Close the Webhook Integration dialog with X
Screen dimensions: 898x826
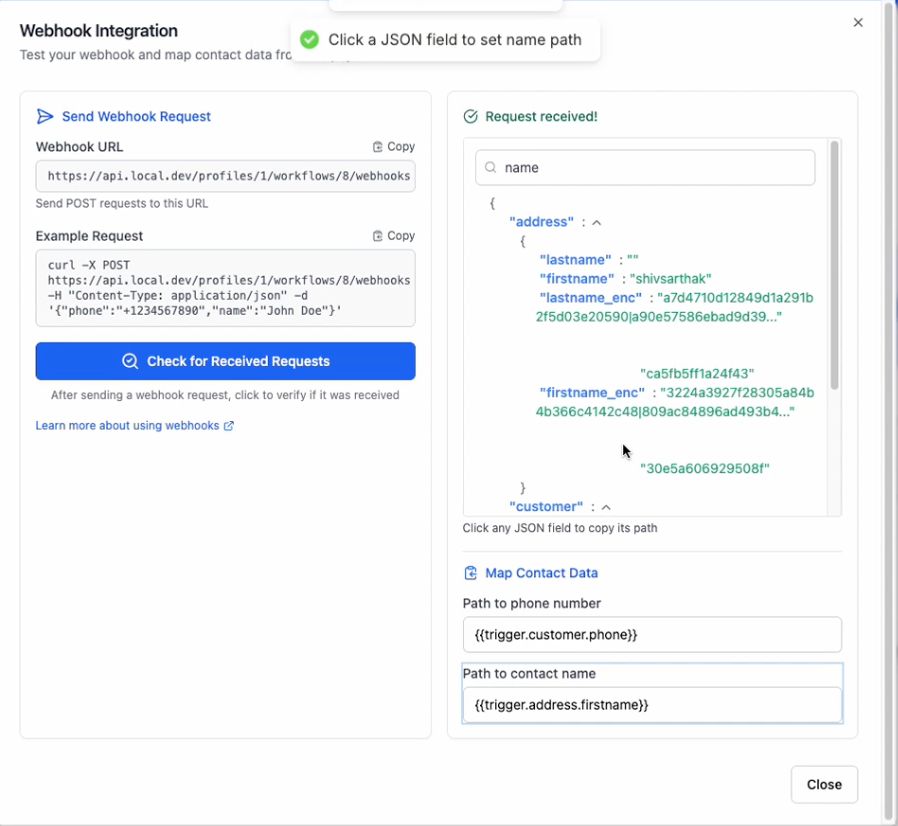click(857, 22)
